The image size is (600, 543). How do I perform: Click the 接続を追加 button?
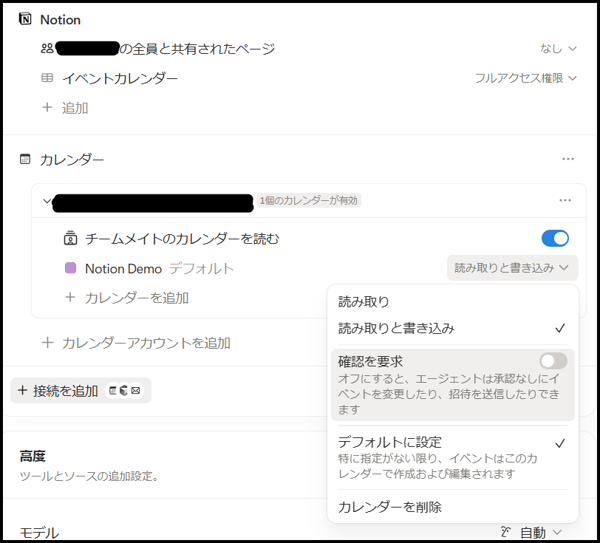coord(81,391)
